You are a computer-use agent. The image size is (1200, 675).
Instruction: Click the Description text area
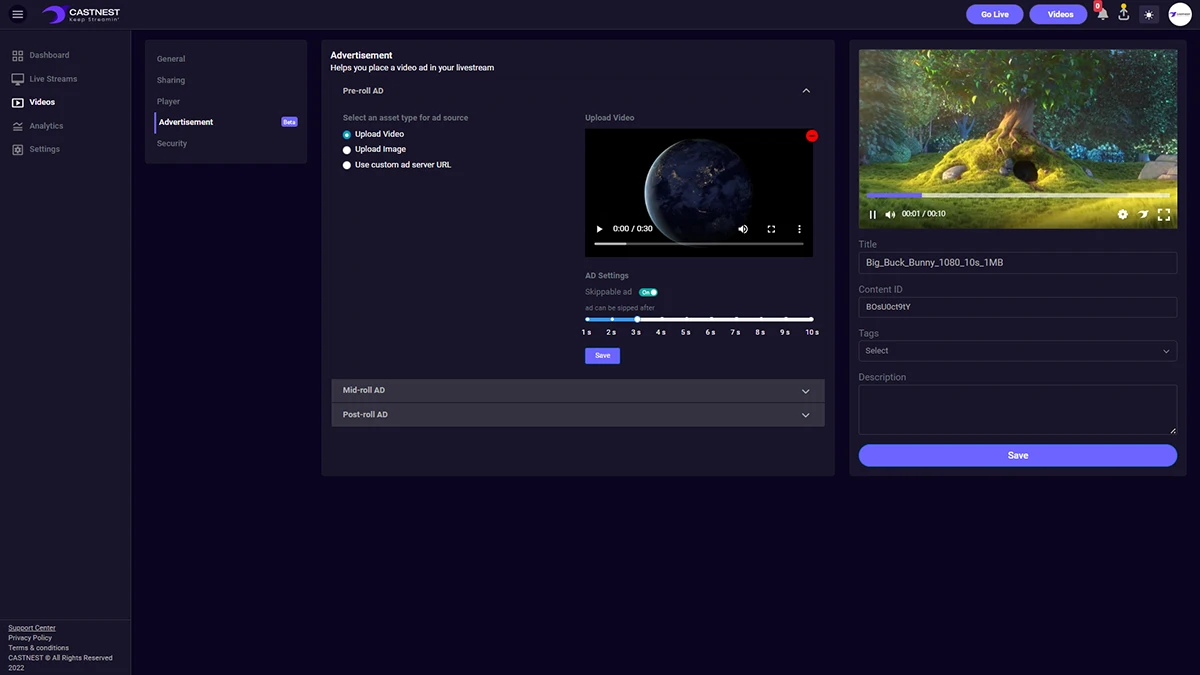[1018, 410]
